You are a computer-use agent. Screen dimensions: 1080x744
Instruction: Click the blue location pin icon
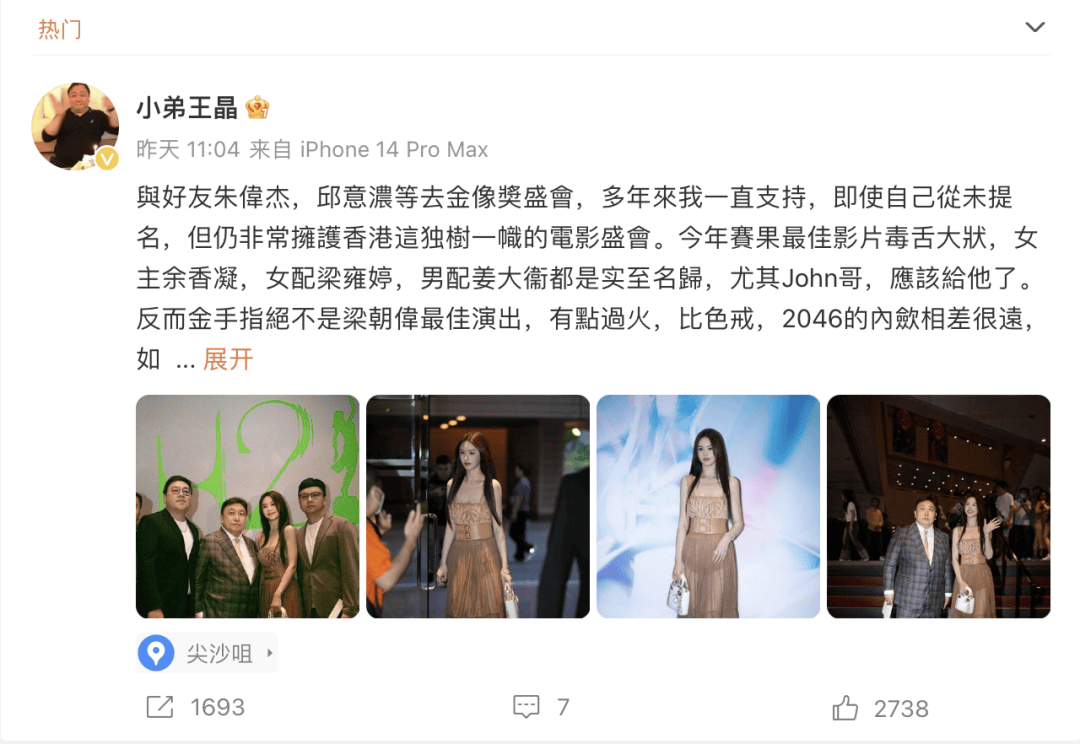point(156,652)
